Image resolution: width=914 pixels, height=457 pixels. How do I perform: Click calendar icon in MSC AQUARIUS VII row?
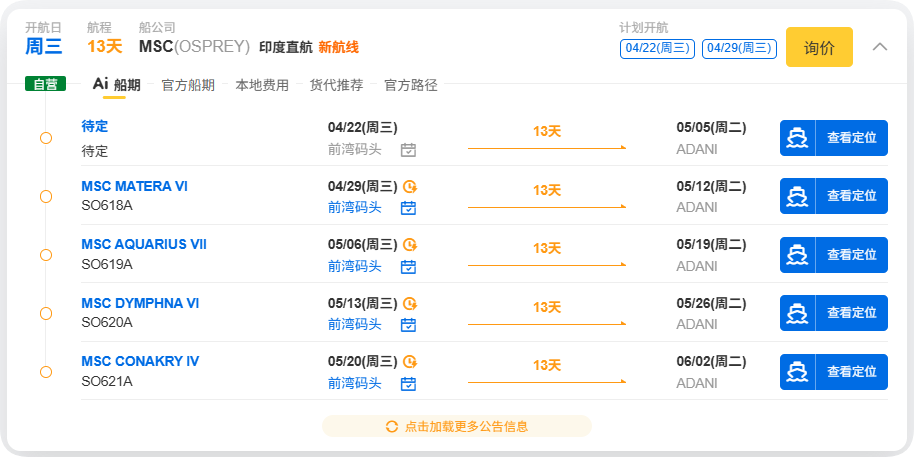408,267
